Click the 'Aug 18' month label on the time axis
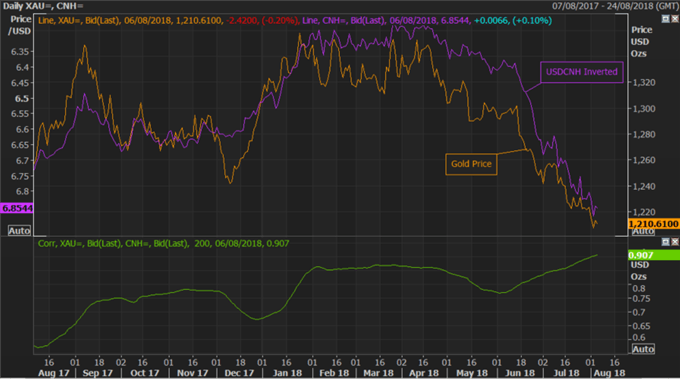Image resolution: width=680 pixels, height=379 pixels. 609,373
